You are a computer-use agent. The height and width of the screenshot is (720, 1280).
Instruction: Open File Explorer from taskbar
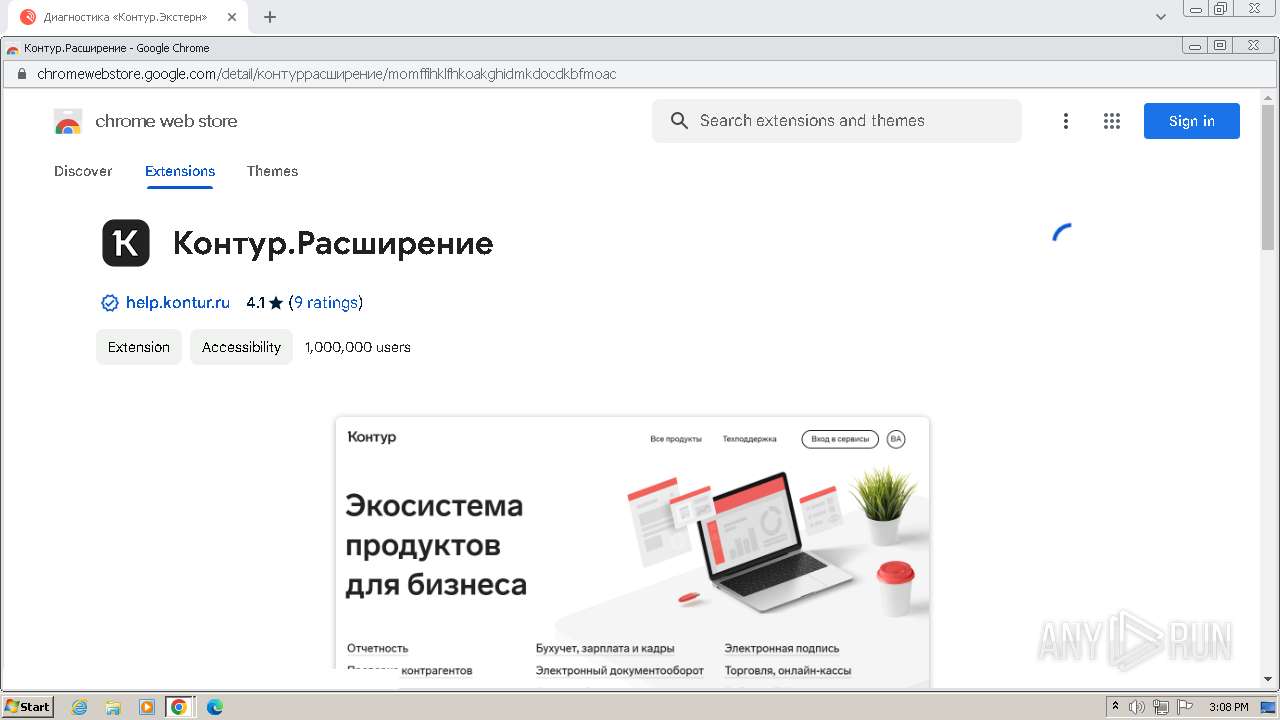(x=113, y=707)
